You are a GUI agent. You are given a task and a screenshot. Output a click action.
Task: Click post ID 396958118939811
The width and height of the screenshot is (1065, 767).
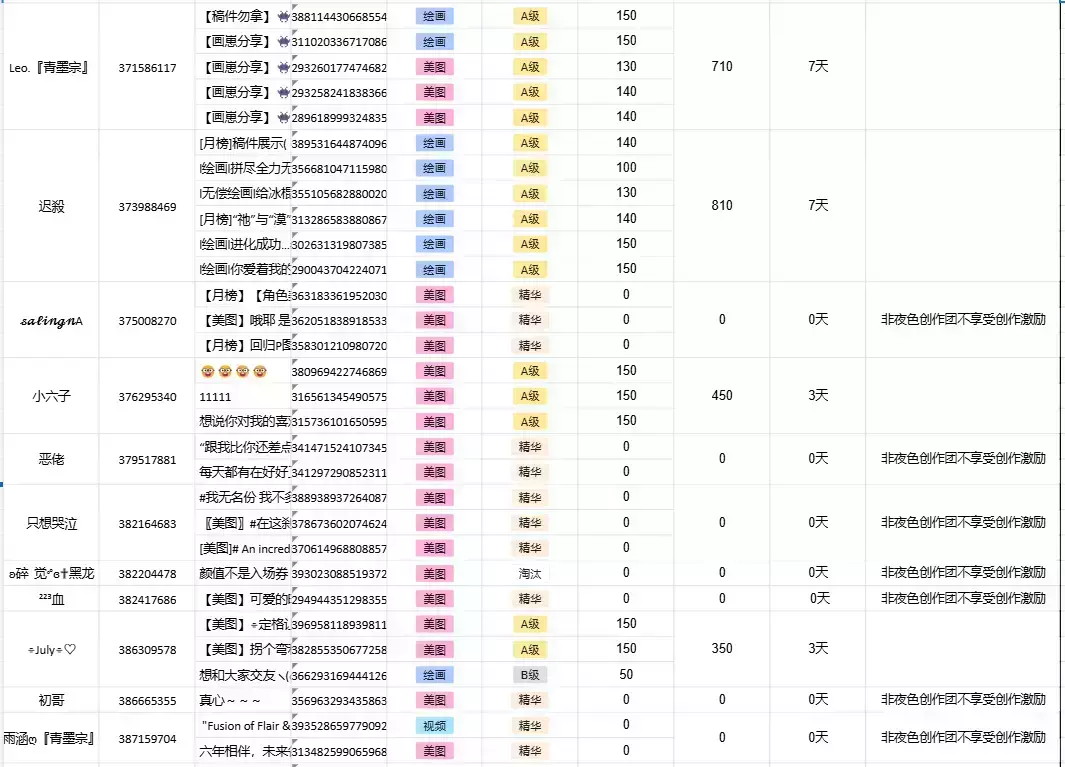point(339,624)
